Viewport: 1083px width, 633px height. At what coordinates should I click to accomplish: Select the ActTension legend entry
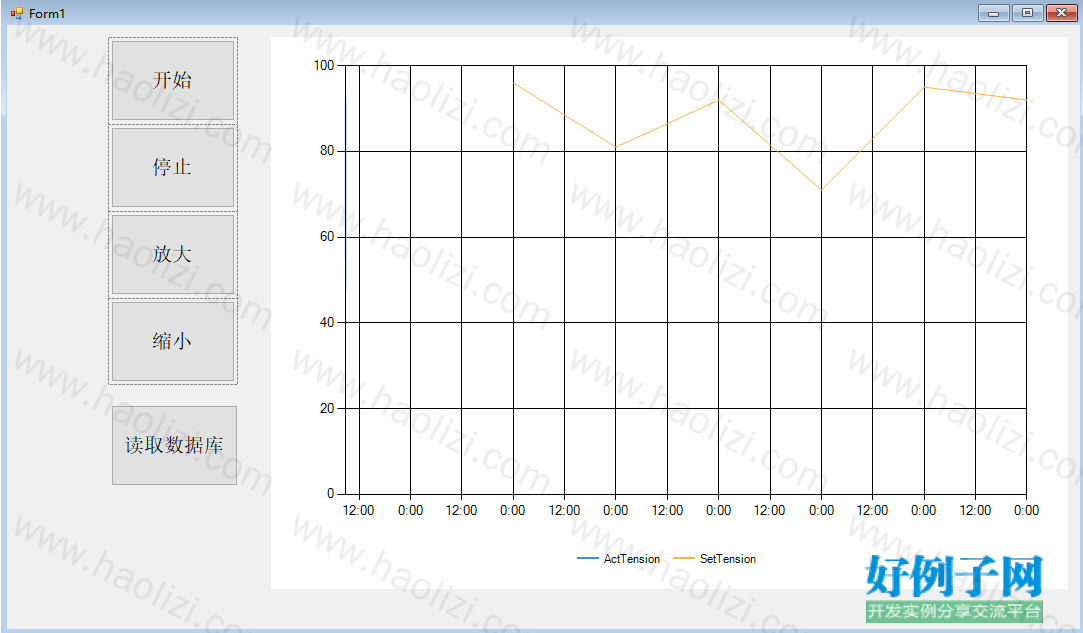point(618,558)
